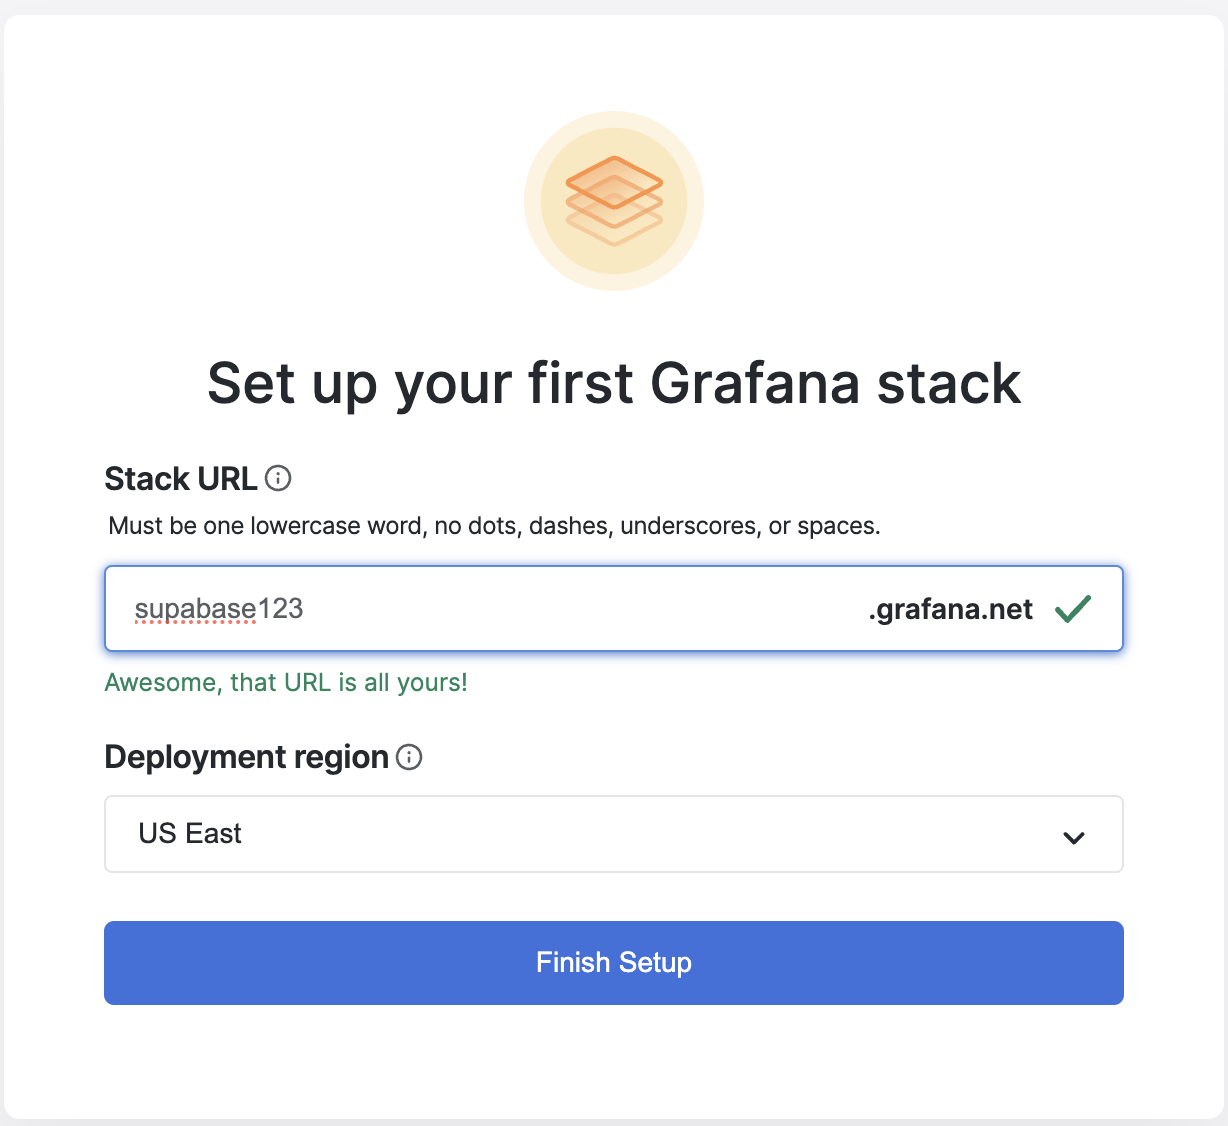Click the pale circle surrounding the stack logo
The image size is (1228, 1126).
point(614,201)
